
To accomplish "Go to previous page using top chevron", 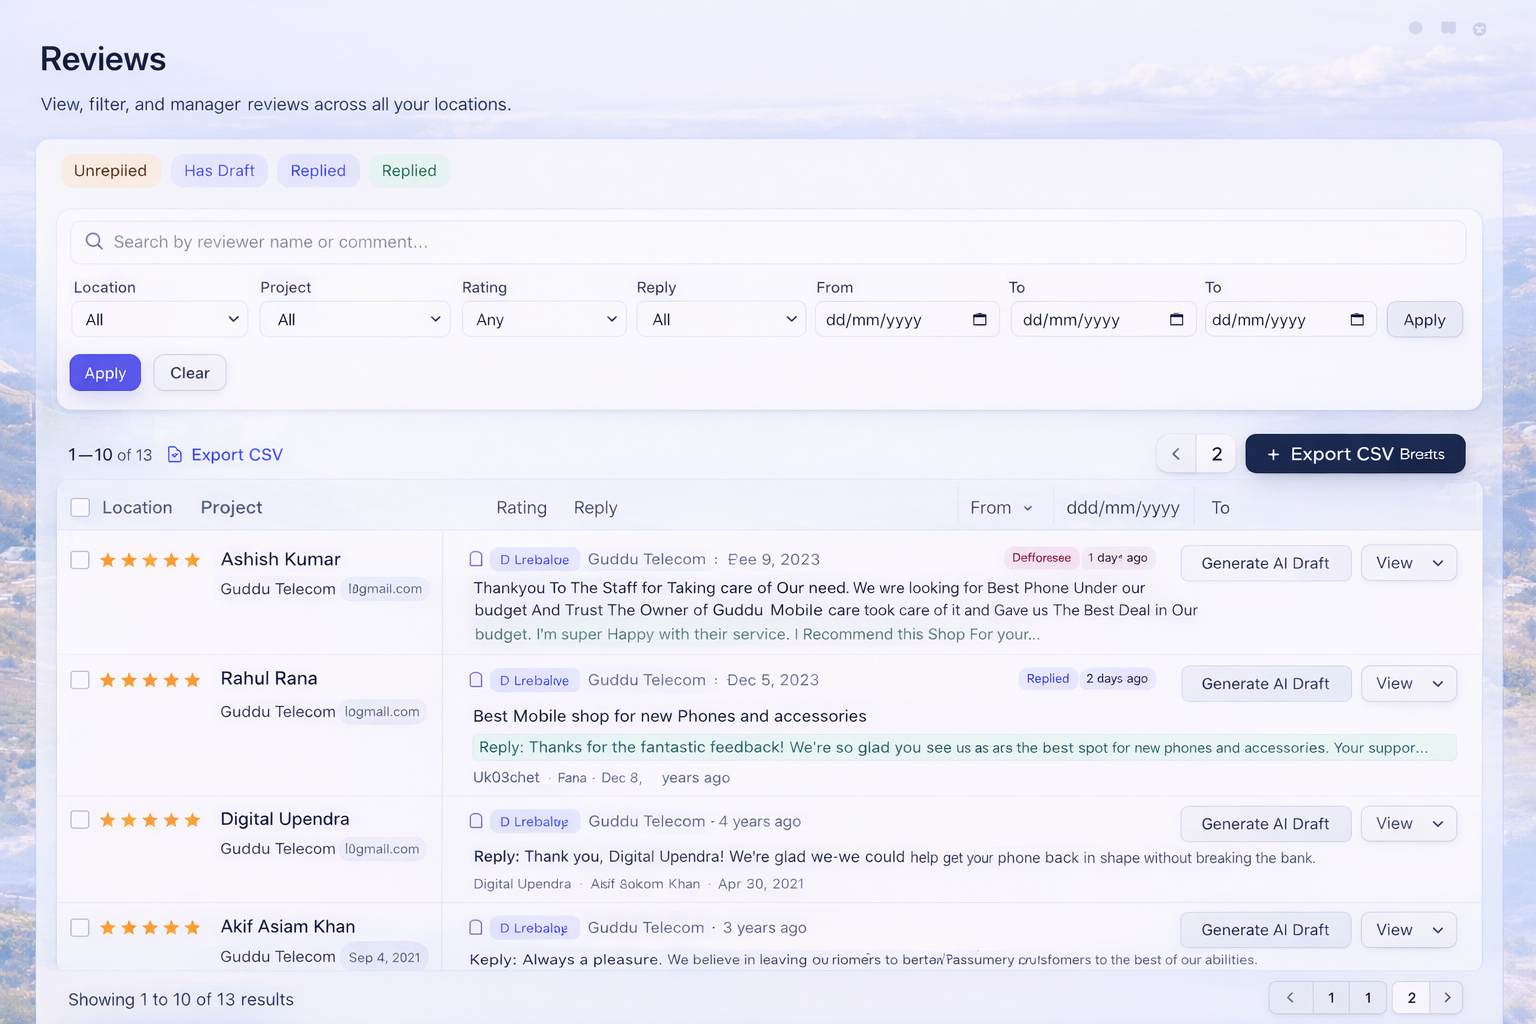I will point(1176,454).
